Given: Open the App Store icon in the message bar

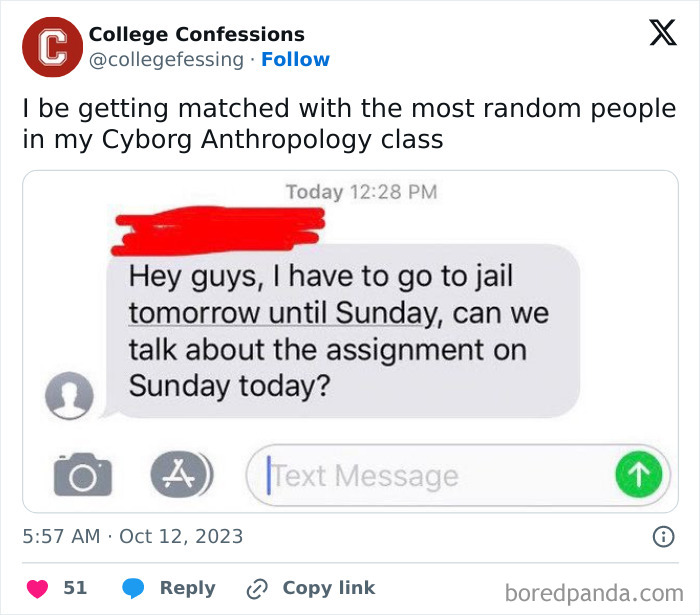Looking at the screenshot, I should [x=180, y=474].
